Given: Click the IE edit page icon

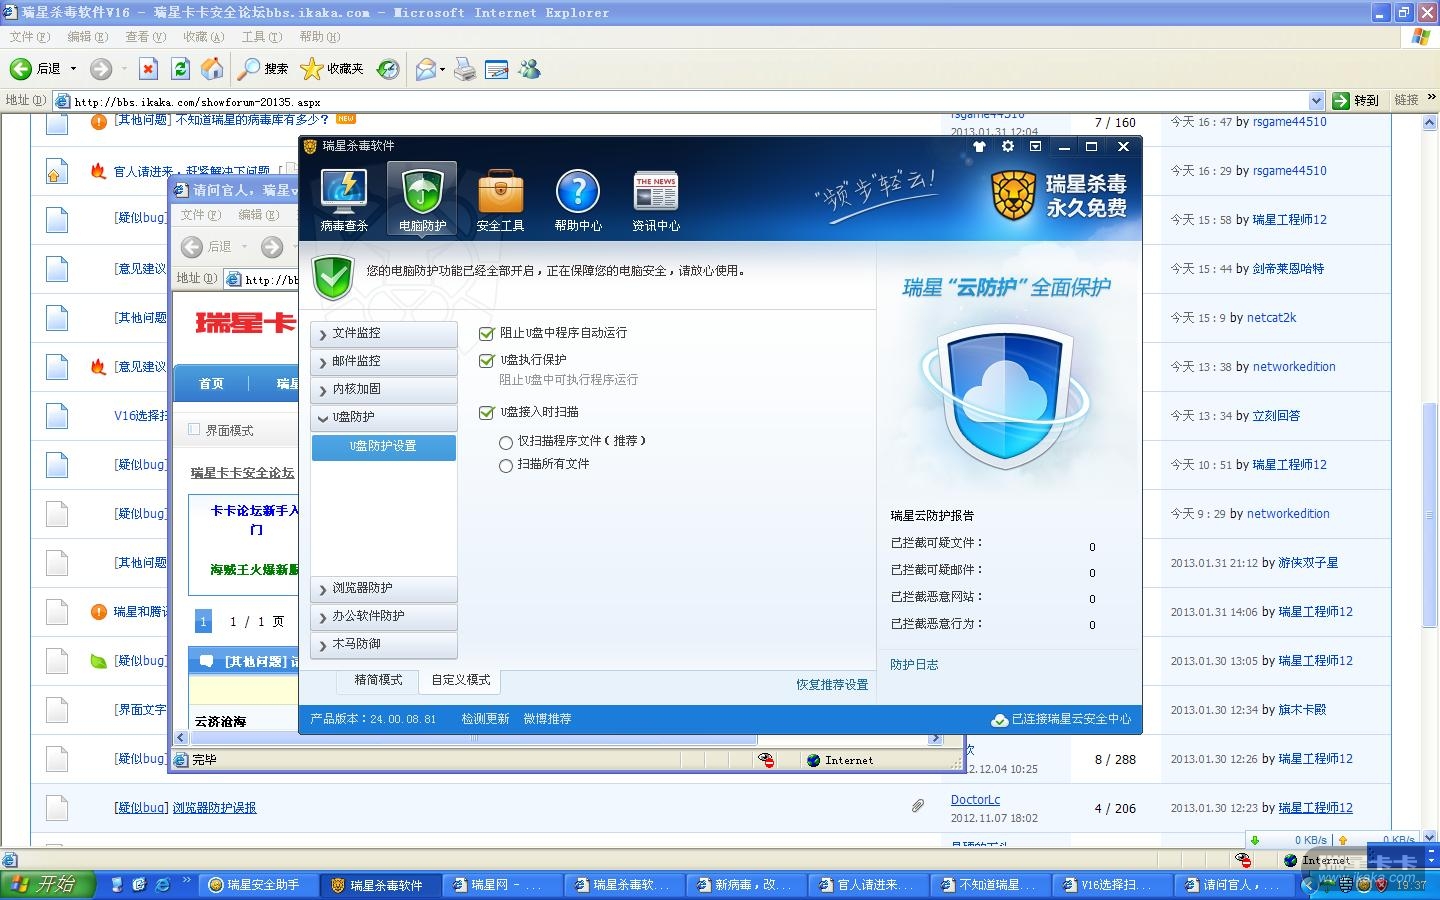Looking at the screenshot, I should [496, 69].
